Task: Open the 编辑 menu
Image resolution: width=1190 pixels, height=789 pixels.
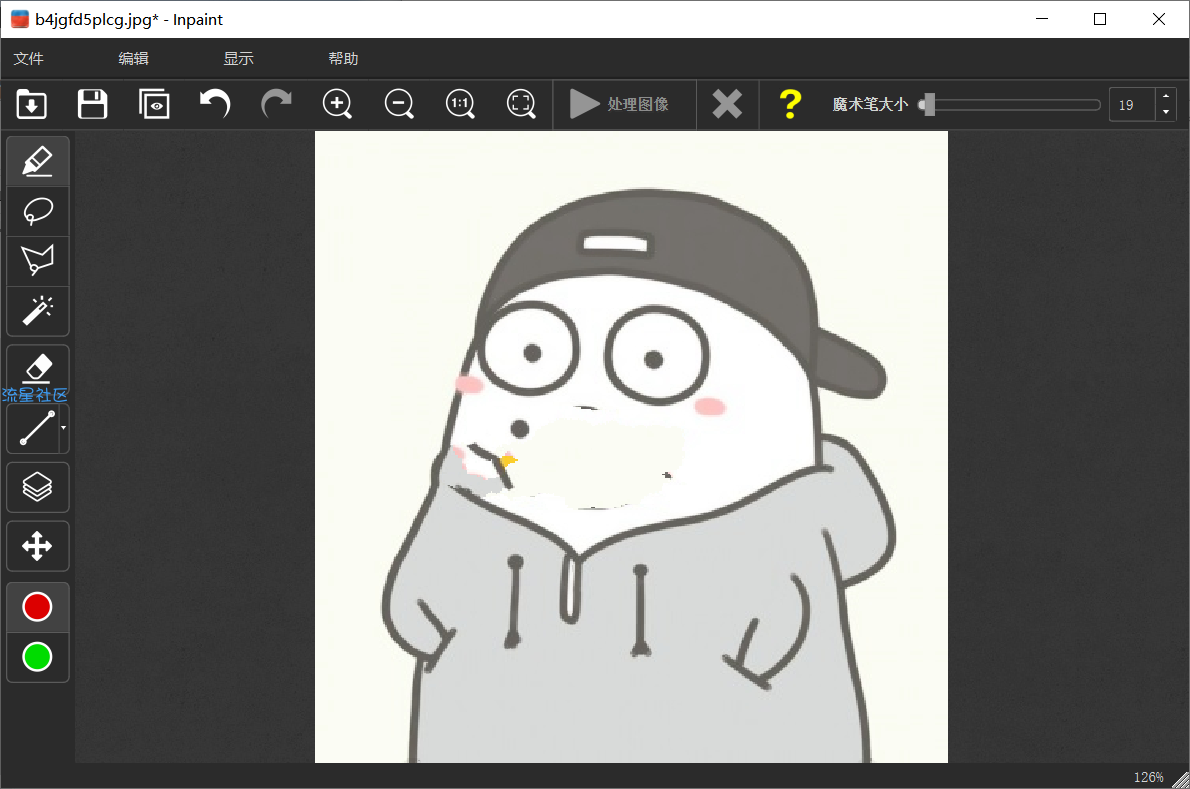Action: (134, 58)
